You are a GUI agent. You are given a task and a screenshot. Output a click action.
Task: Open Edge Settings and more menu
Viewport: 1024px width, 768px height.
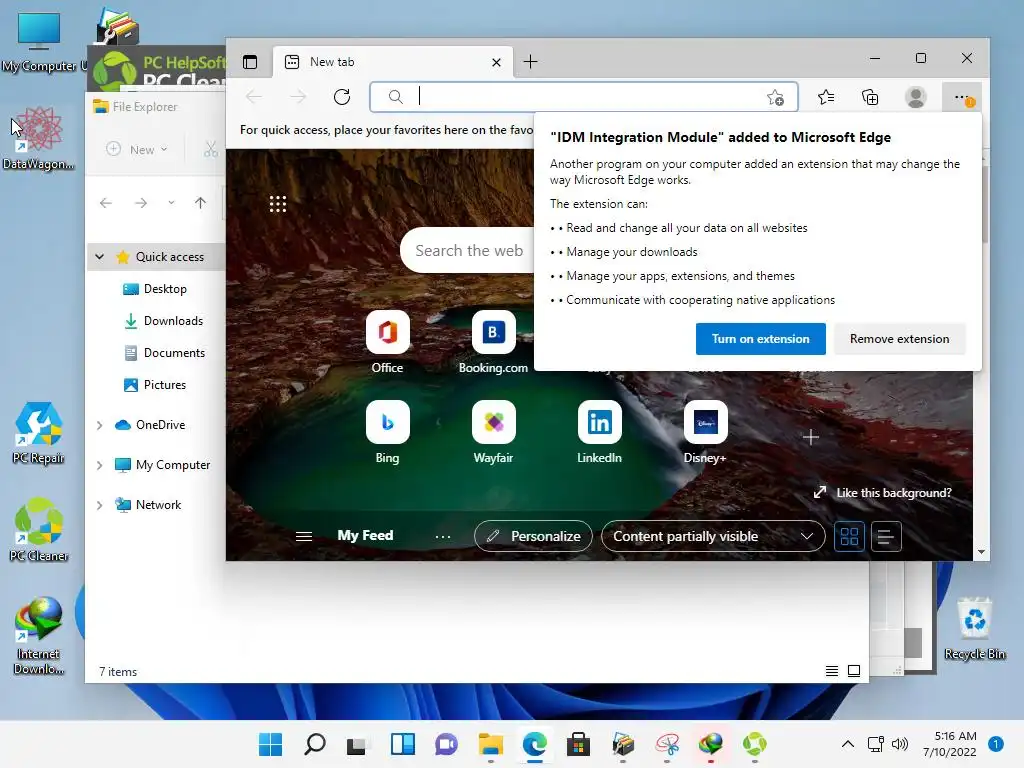click(x=962, y=97)
